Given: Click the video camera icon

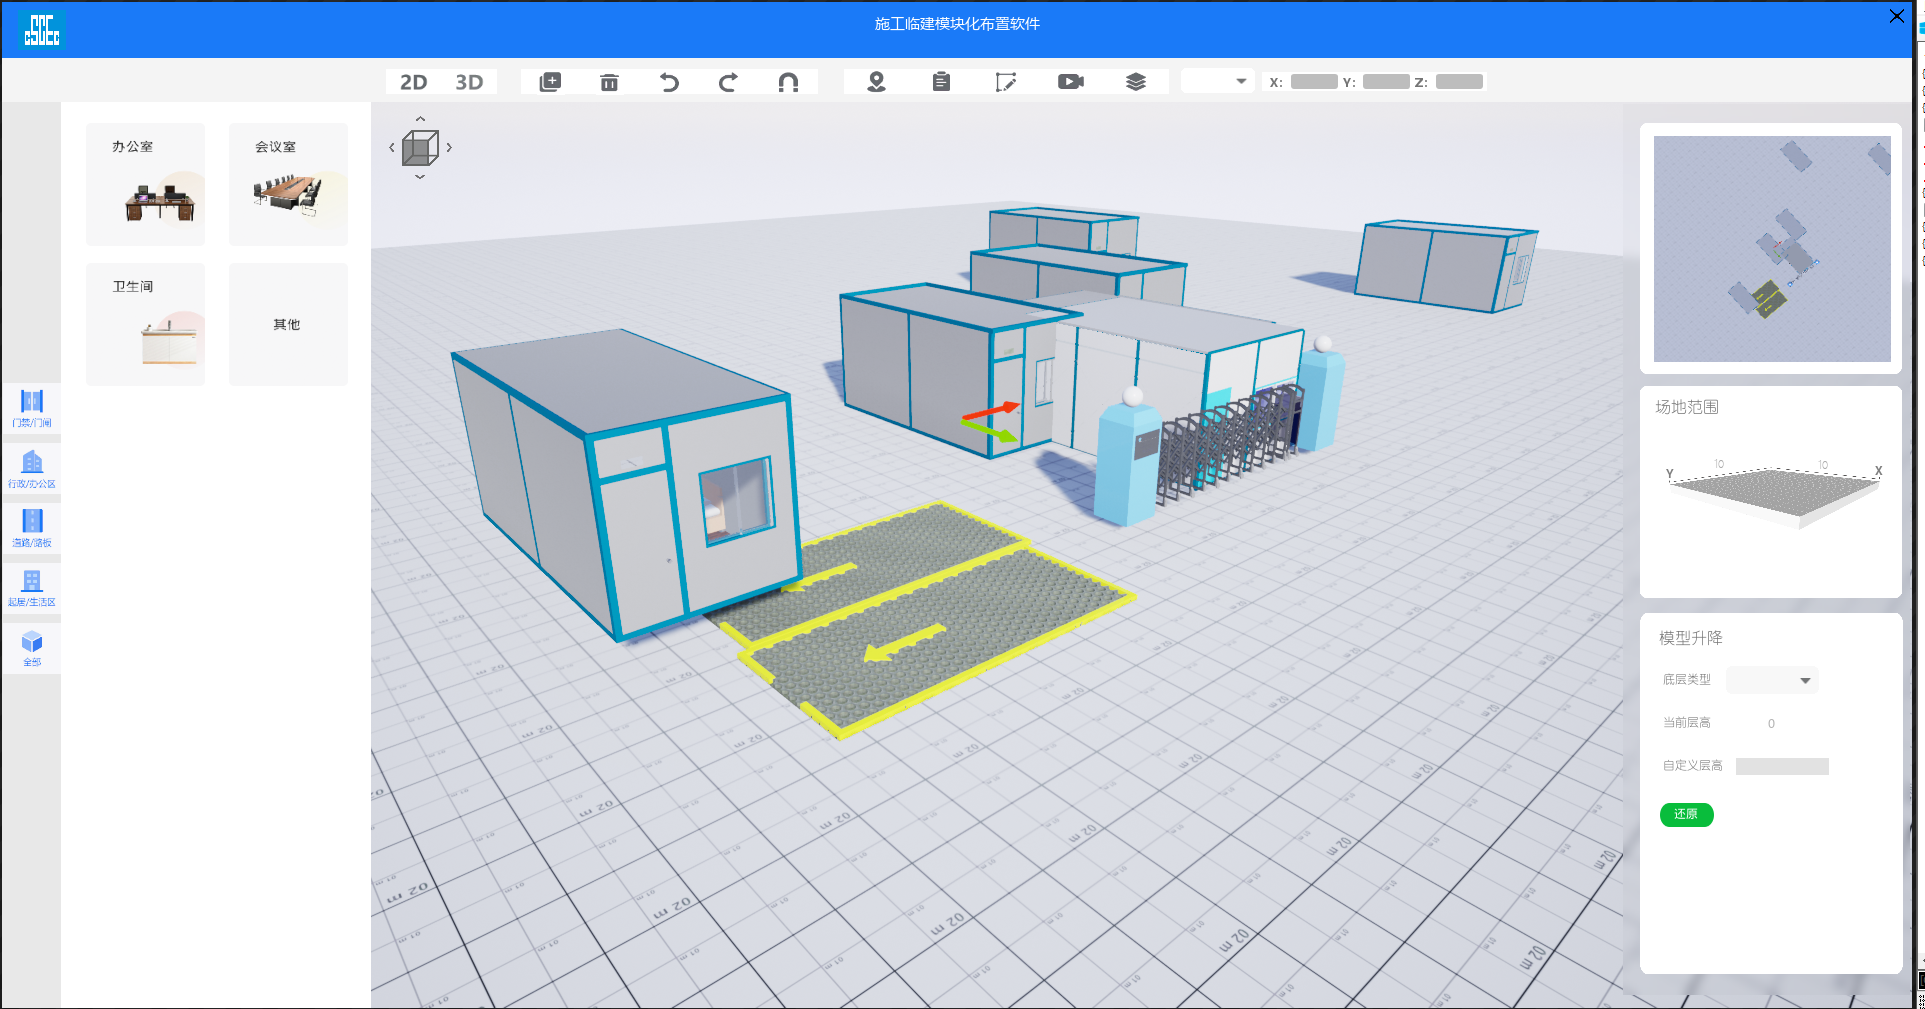Looking at the screenshot, I should click(1071, 82).
